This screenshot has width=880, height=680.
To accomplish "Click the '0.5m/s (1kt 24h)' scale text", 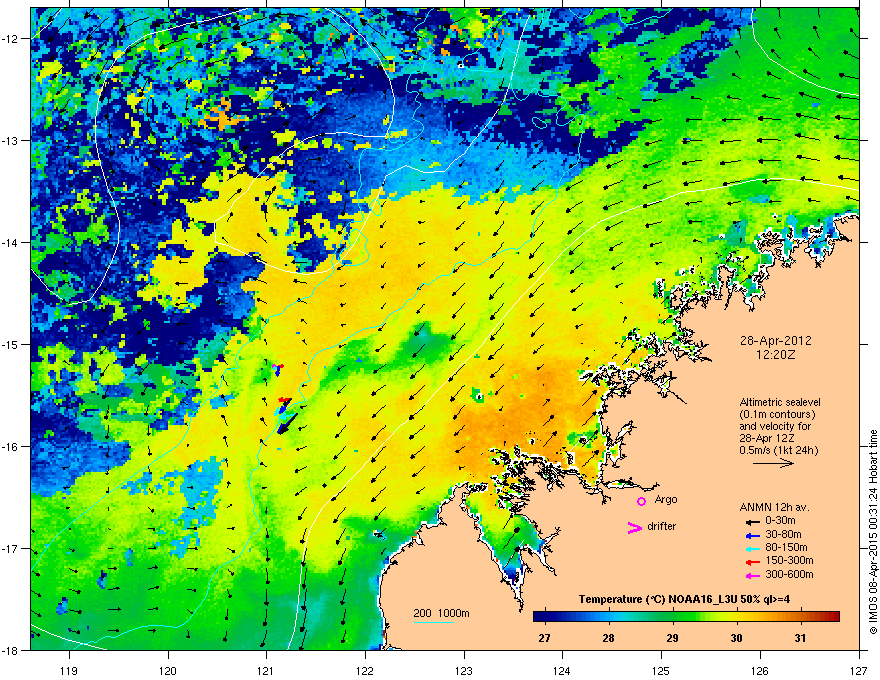I will pos(778,450).
